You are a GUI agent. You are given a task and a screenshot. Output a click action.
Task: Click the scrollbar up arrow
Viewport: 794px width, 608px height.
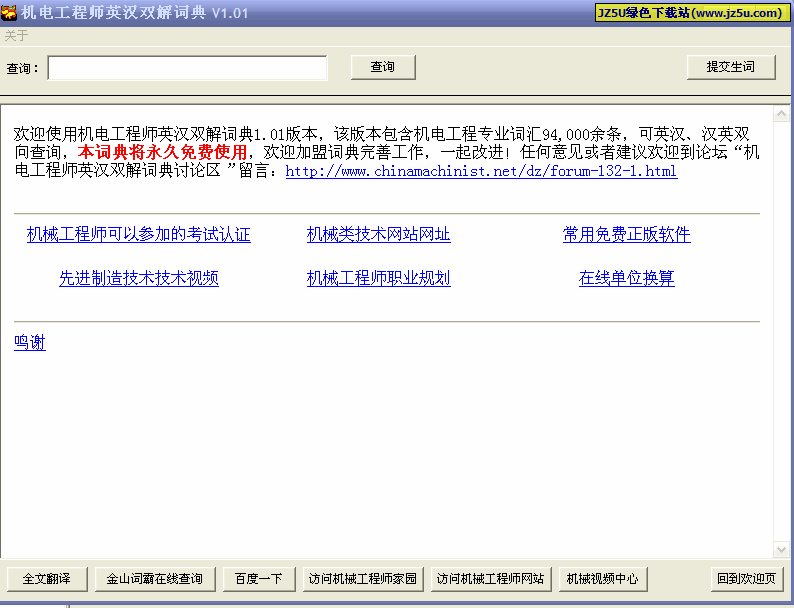[x=781, y=114]
